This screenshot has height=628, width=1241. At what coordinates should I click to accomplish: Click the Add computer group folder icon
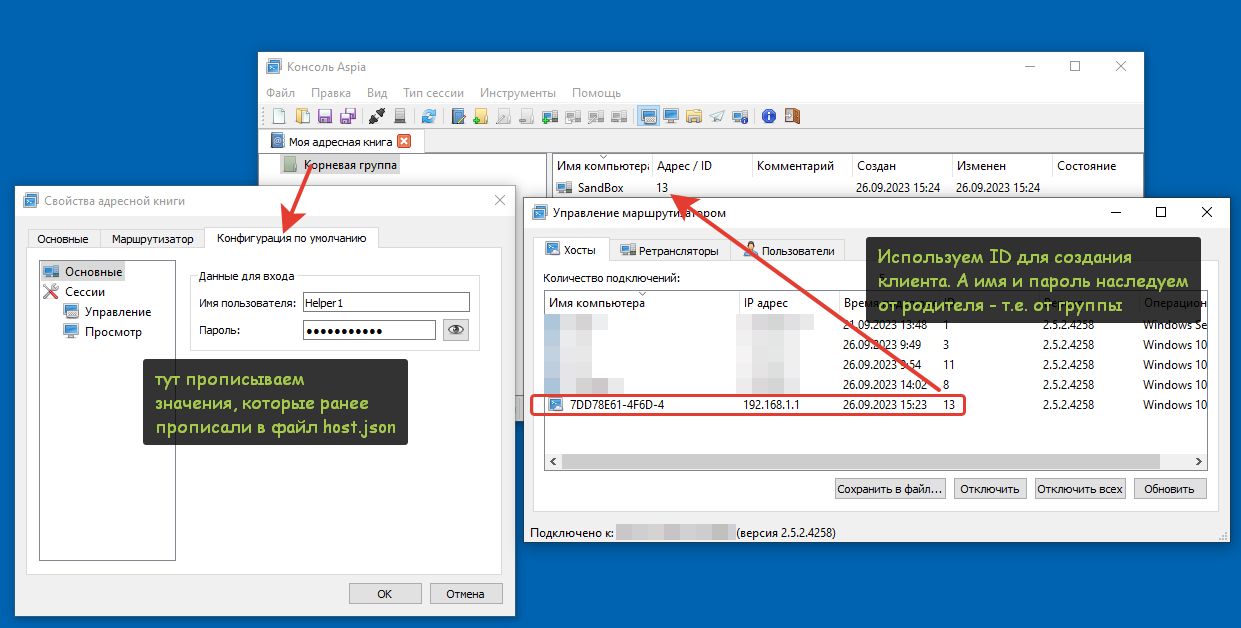click(481, 116)
